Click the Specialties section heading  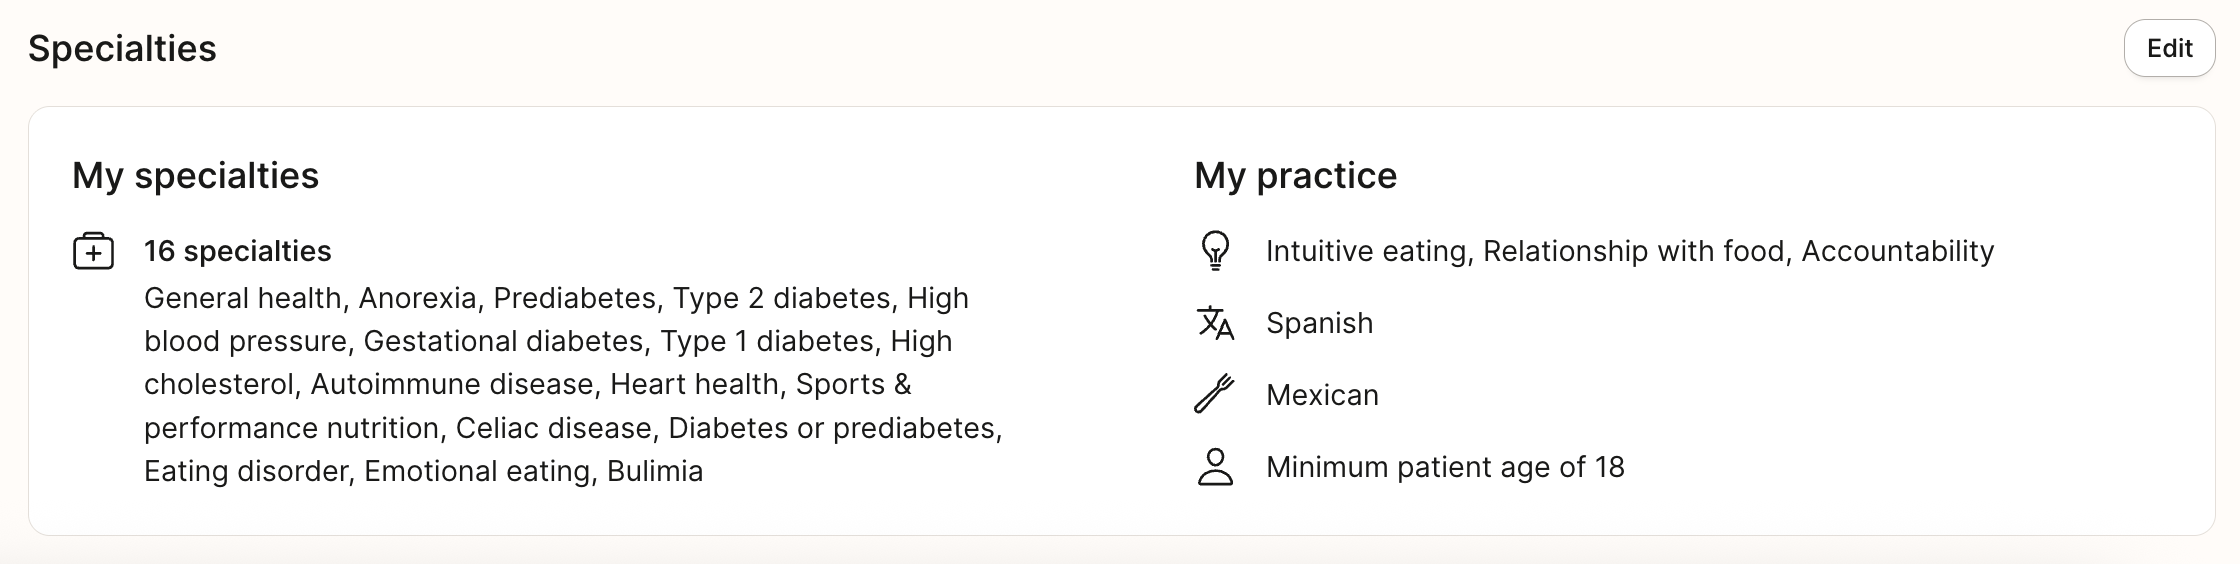pos(122,48)
